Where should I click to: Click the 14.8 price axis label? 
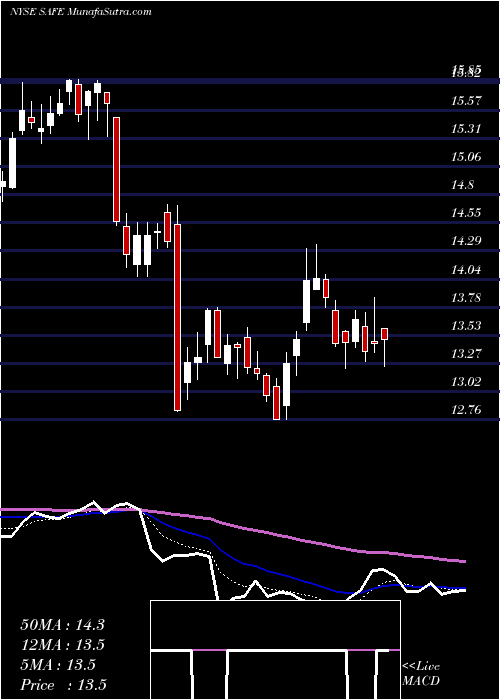tap(463, 185)
